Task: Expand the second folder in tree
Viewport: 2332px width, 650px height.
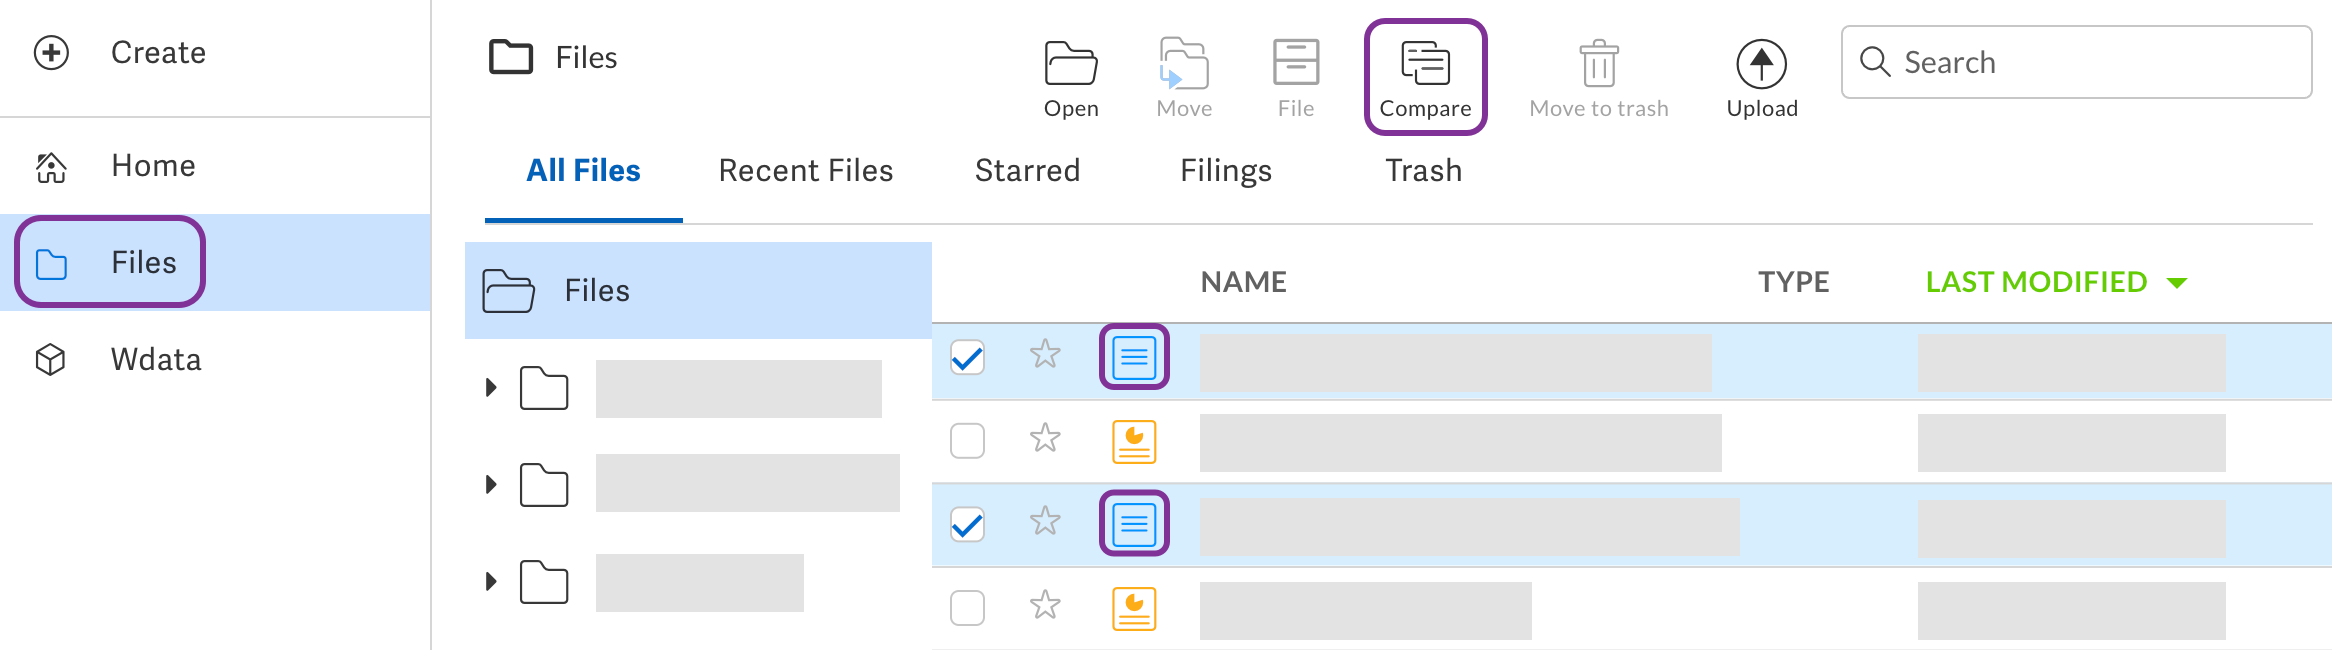Action: point(491,485)
